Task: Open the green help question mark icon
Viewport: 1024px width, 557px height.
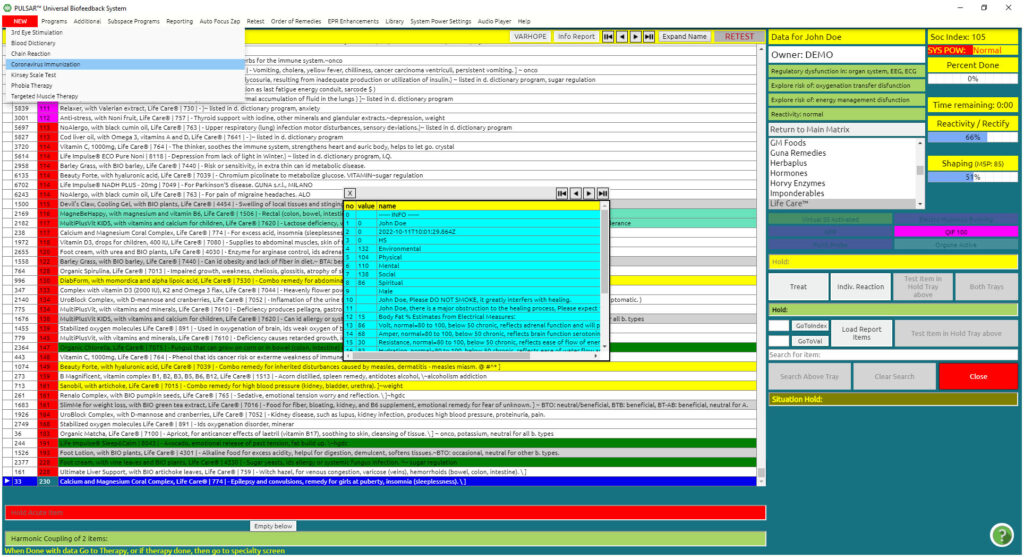Action: (1001, 534)
